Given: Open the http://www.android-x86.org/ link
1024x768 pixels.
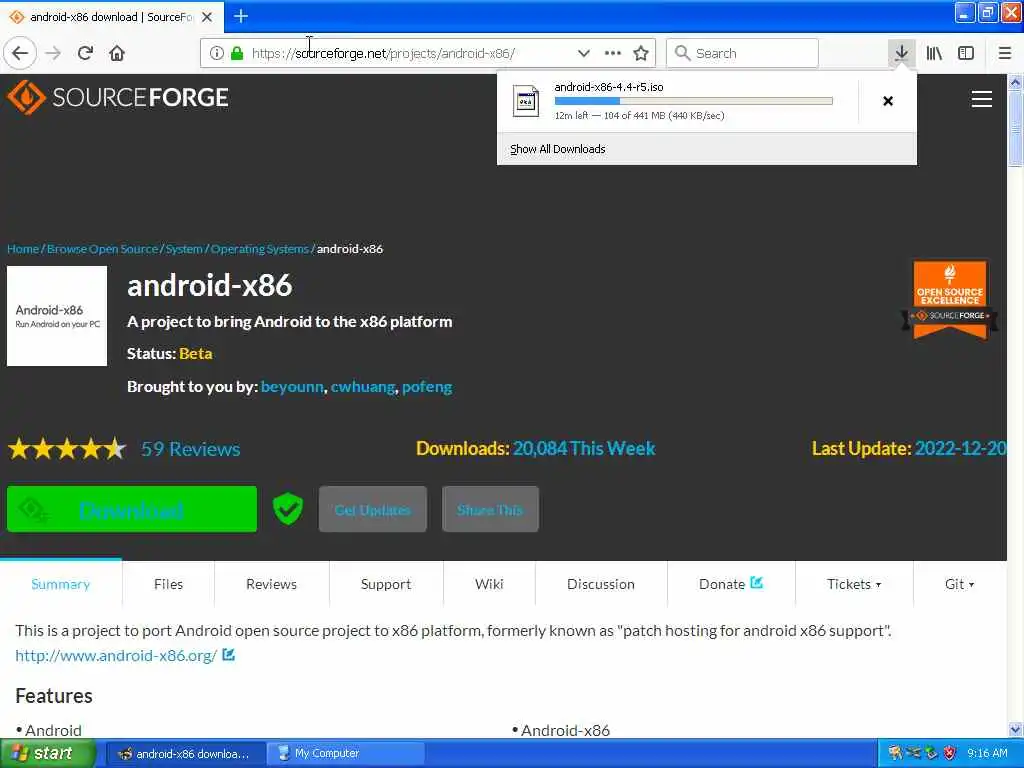Looking at the screenshot, I should [116, 655].
